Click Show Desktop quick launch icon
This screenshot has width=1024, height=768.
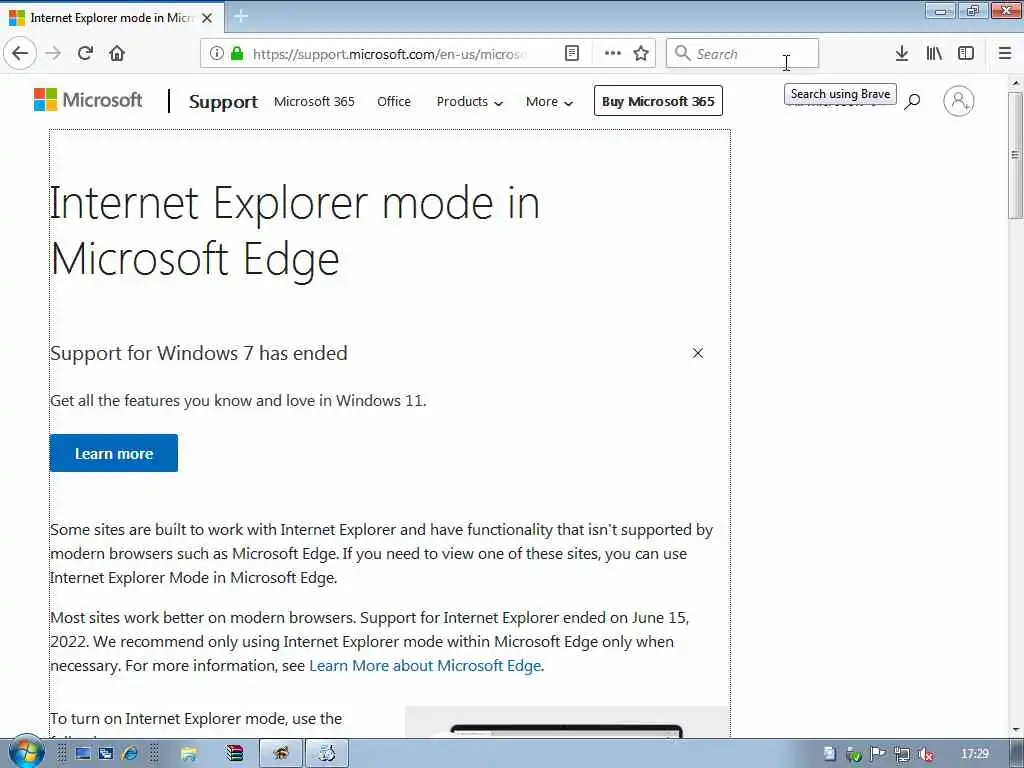(82, 754)
